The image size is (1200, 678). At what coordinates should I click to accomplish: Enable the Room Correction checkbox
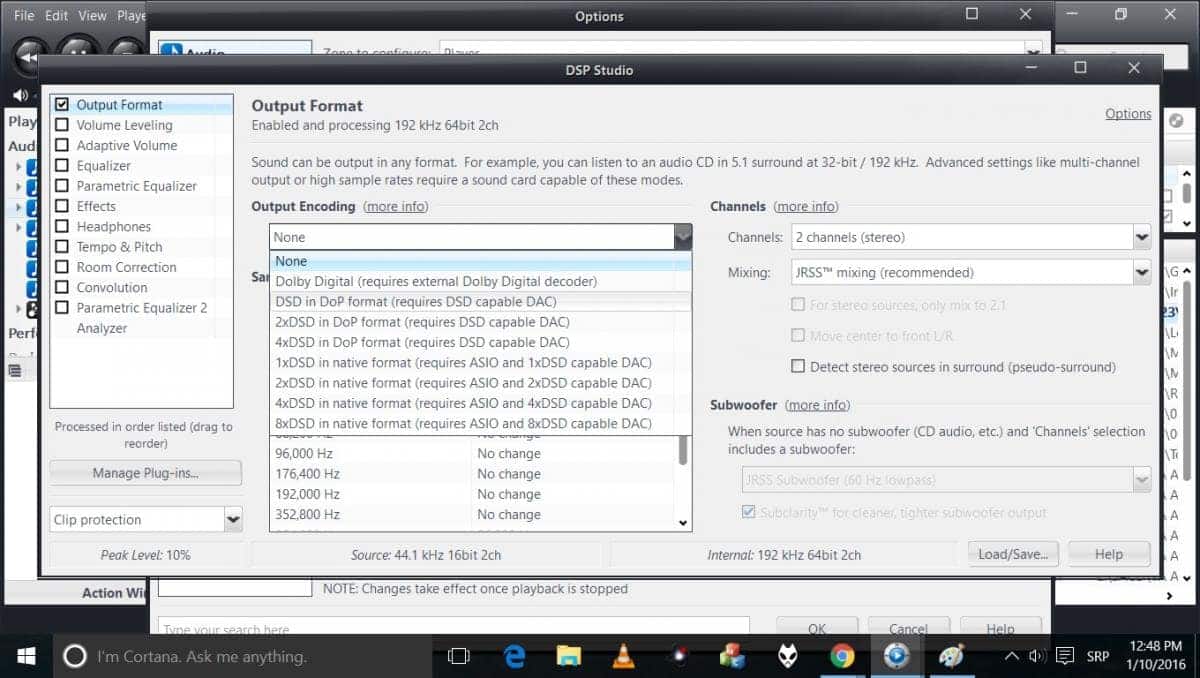62,267
